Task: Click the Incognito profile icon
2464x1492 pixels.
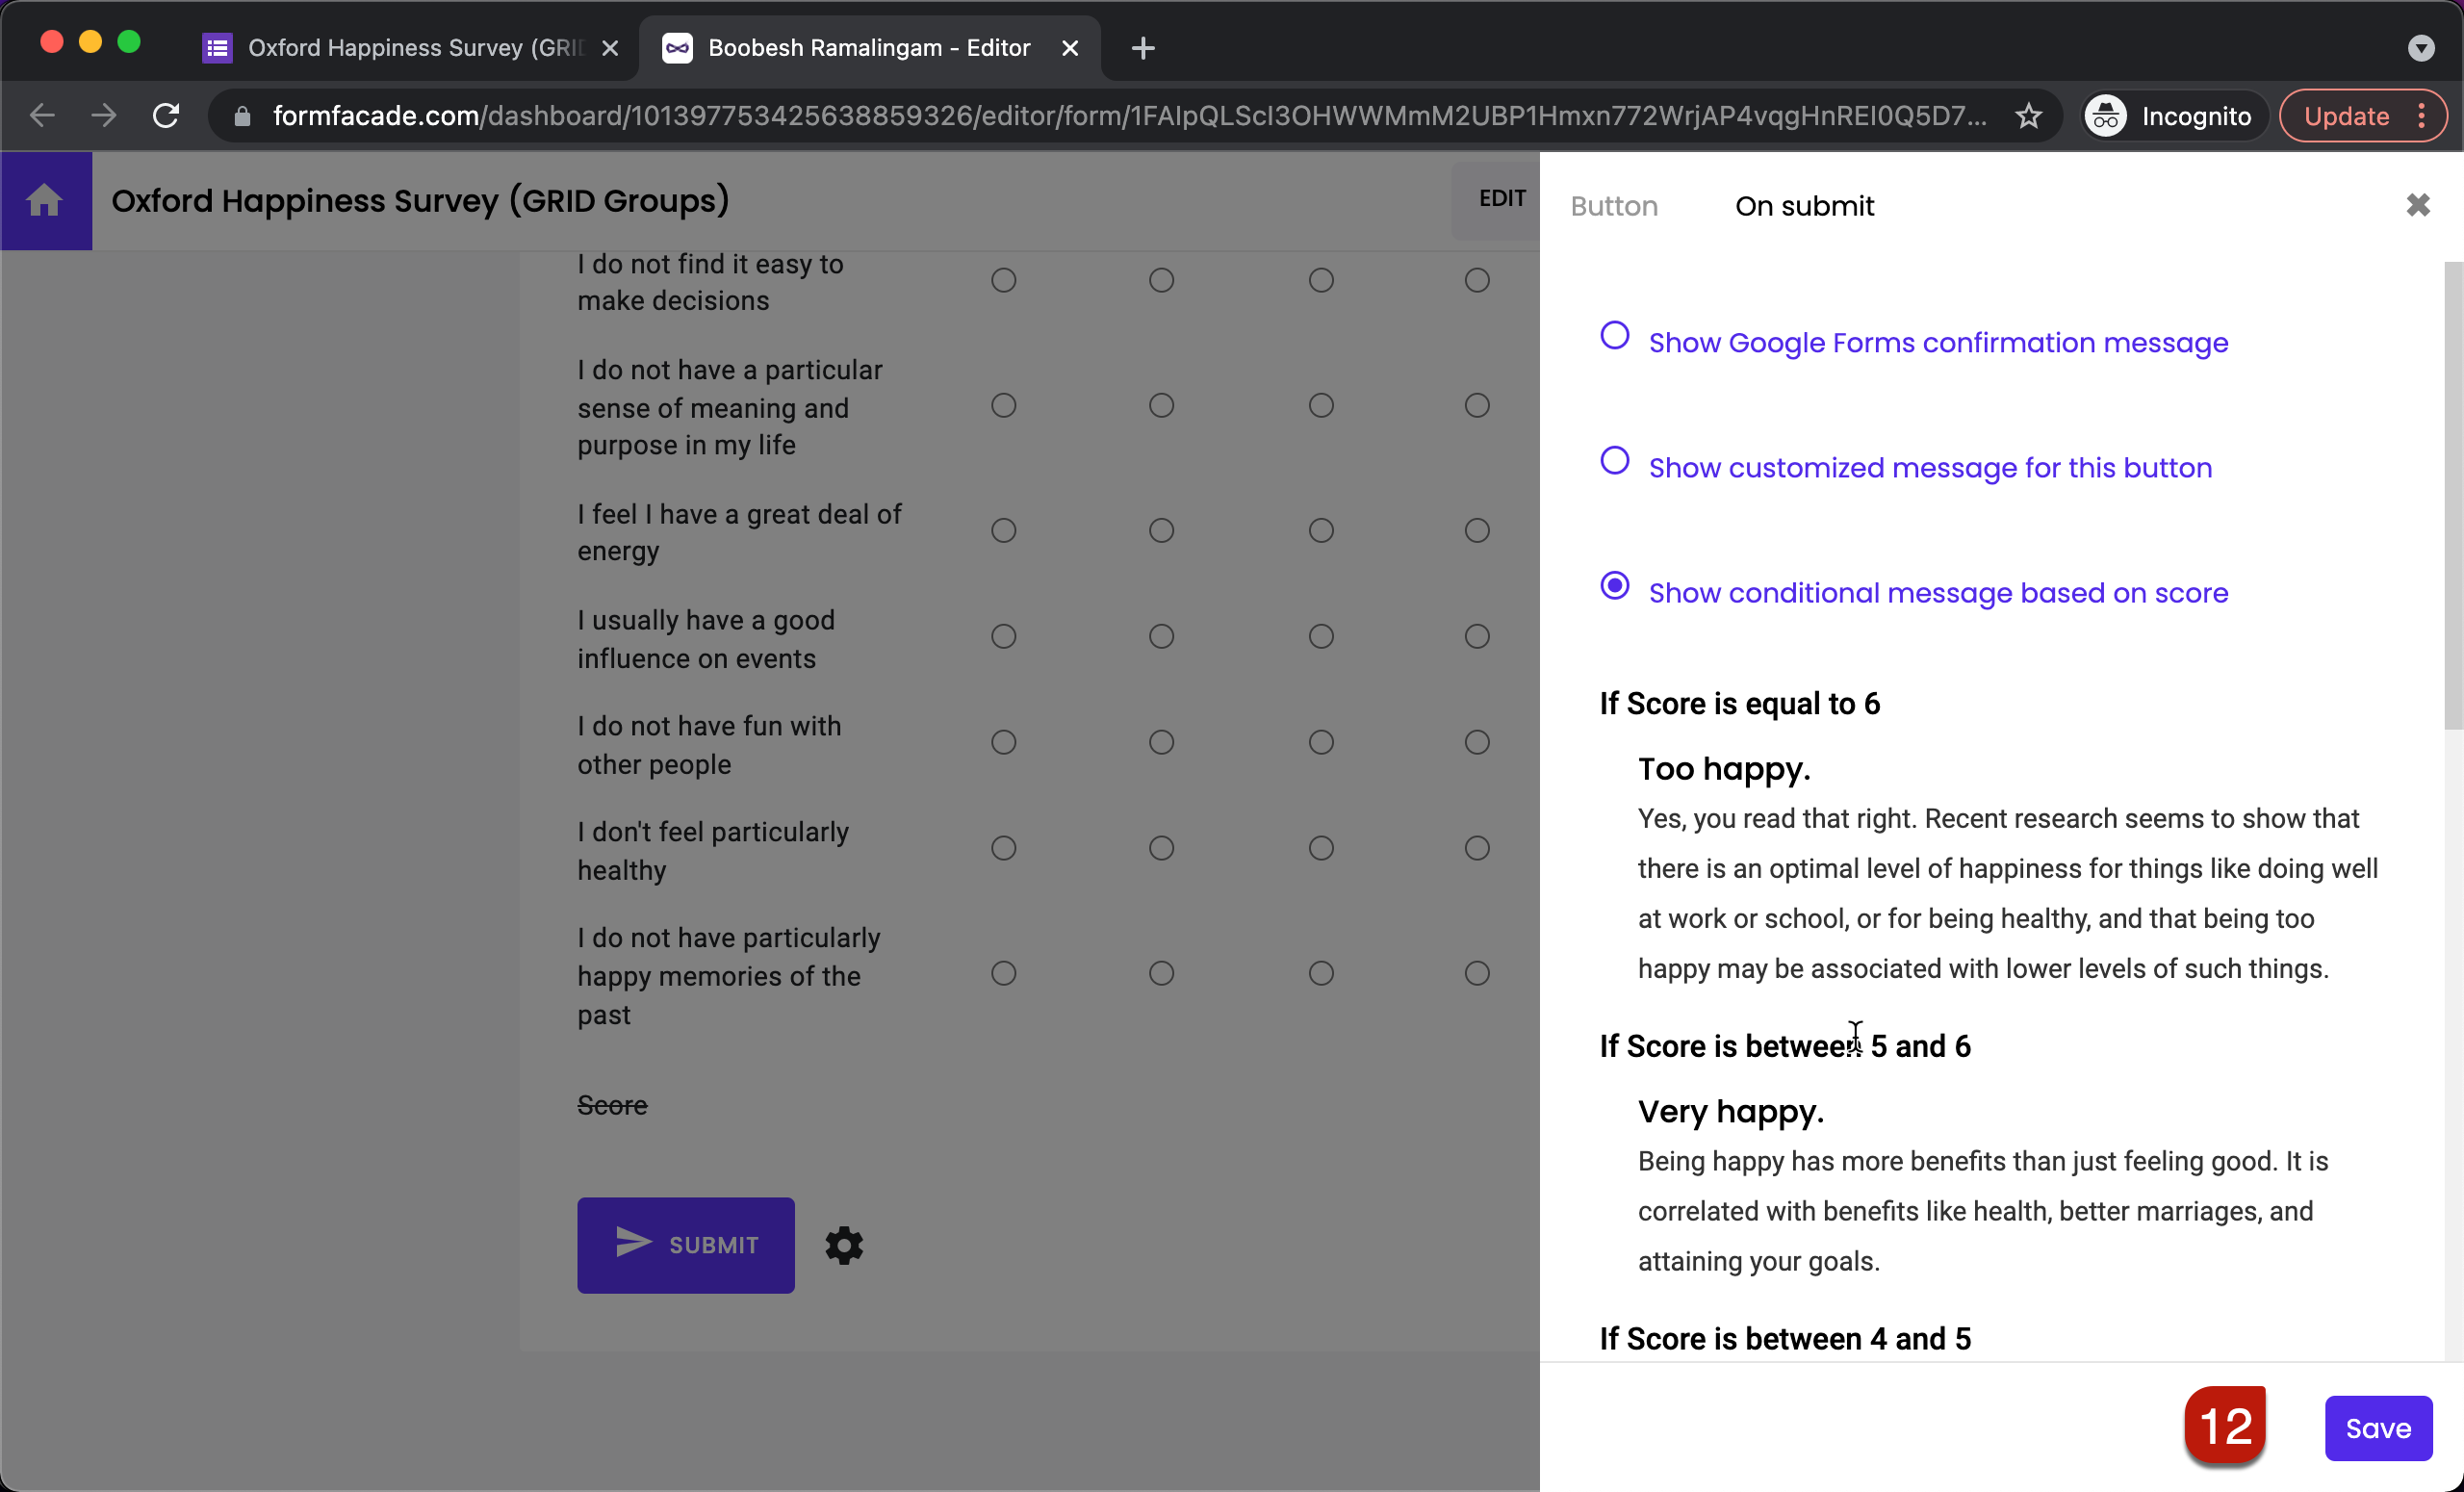Action: 2105,115
